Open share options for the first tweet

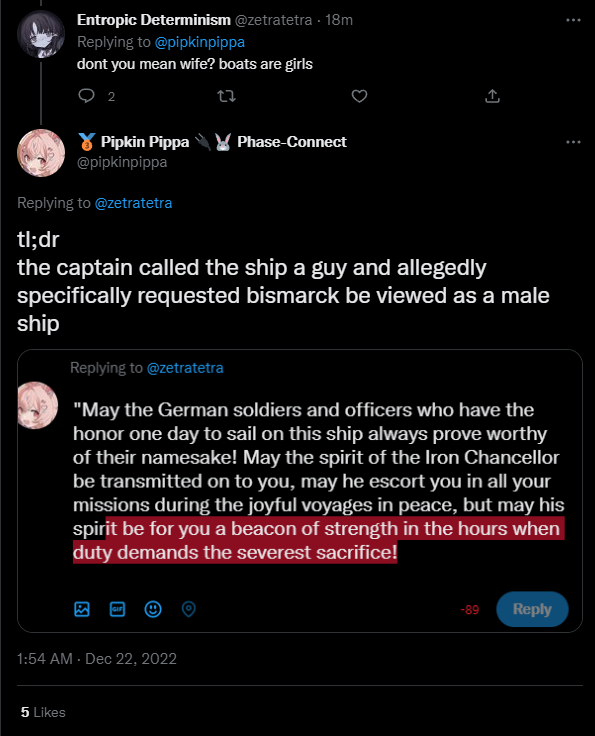[492, 96]
